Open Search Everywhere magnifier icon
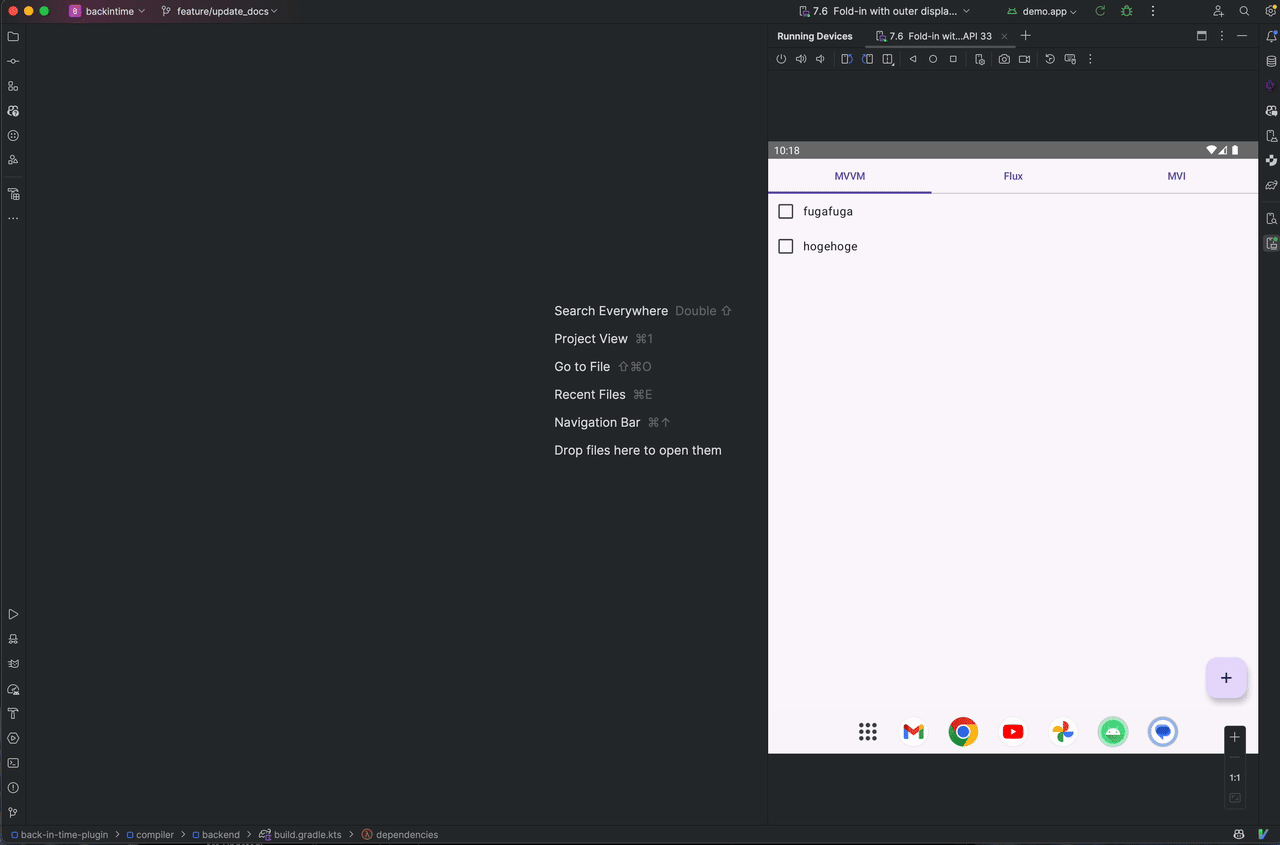 1244,11
